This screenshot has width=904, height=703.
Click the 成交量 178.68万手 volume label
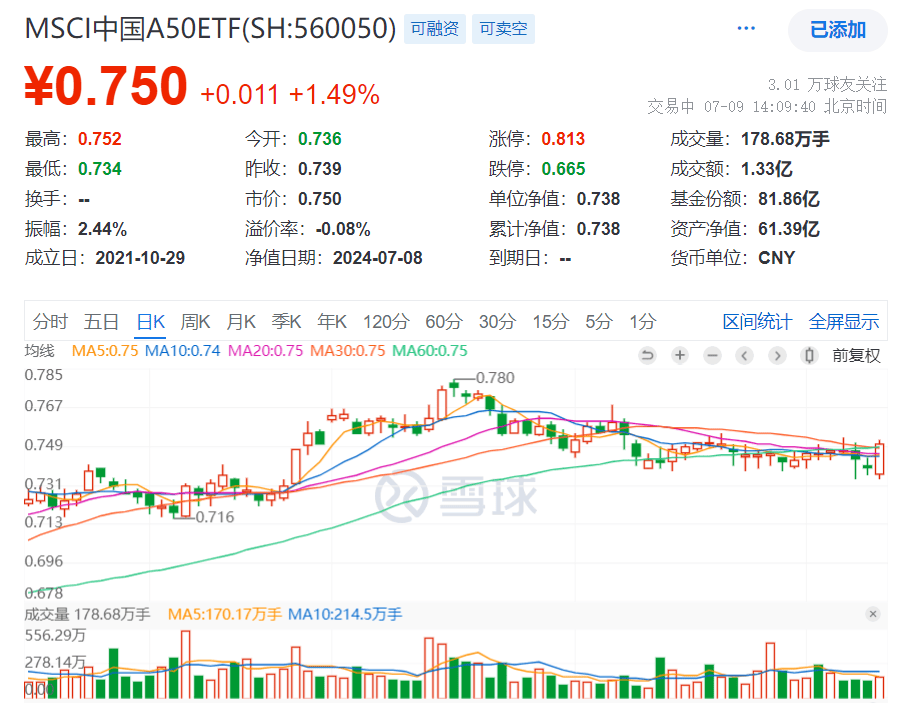(87, 614)
